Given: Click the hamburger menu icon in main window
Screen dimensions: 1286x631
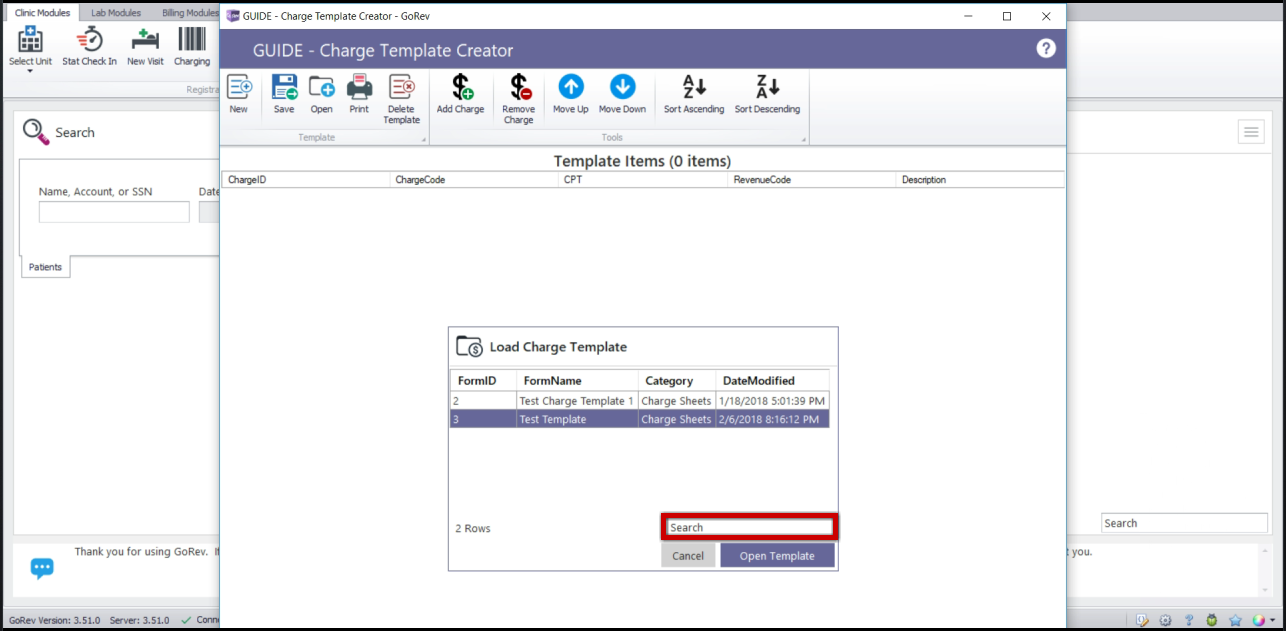Looking at the screenshot, I should pyautogui.click(x=1251, y=132).
